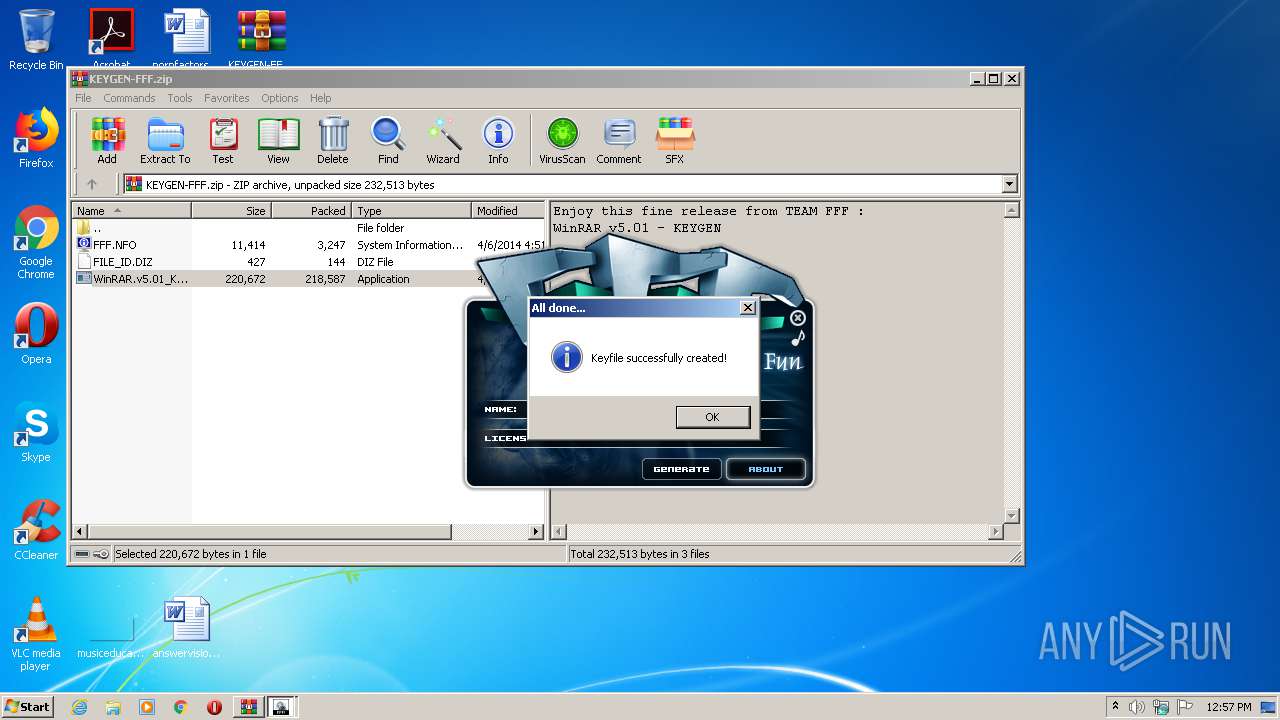Screen dimensions: 1280x720
Task: Click Internet Explorer taskbar icon
Action: pyautogui.click(x=80, y=707)
